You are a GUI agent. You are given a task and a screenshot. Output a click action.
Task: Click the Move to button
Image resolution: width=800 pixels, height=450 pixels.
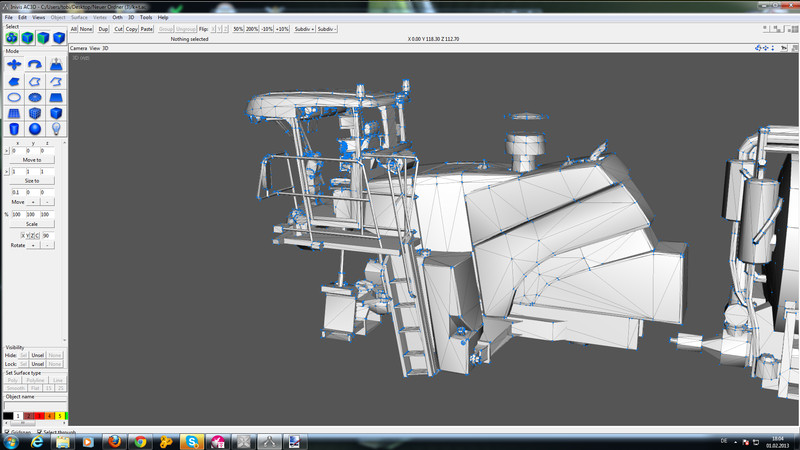32,160
